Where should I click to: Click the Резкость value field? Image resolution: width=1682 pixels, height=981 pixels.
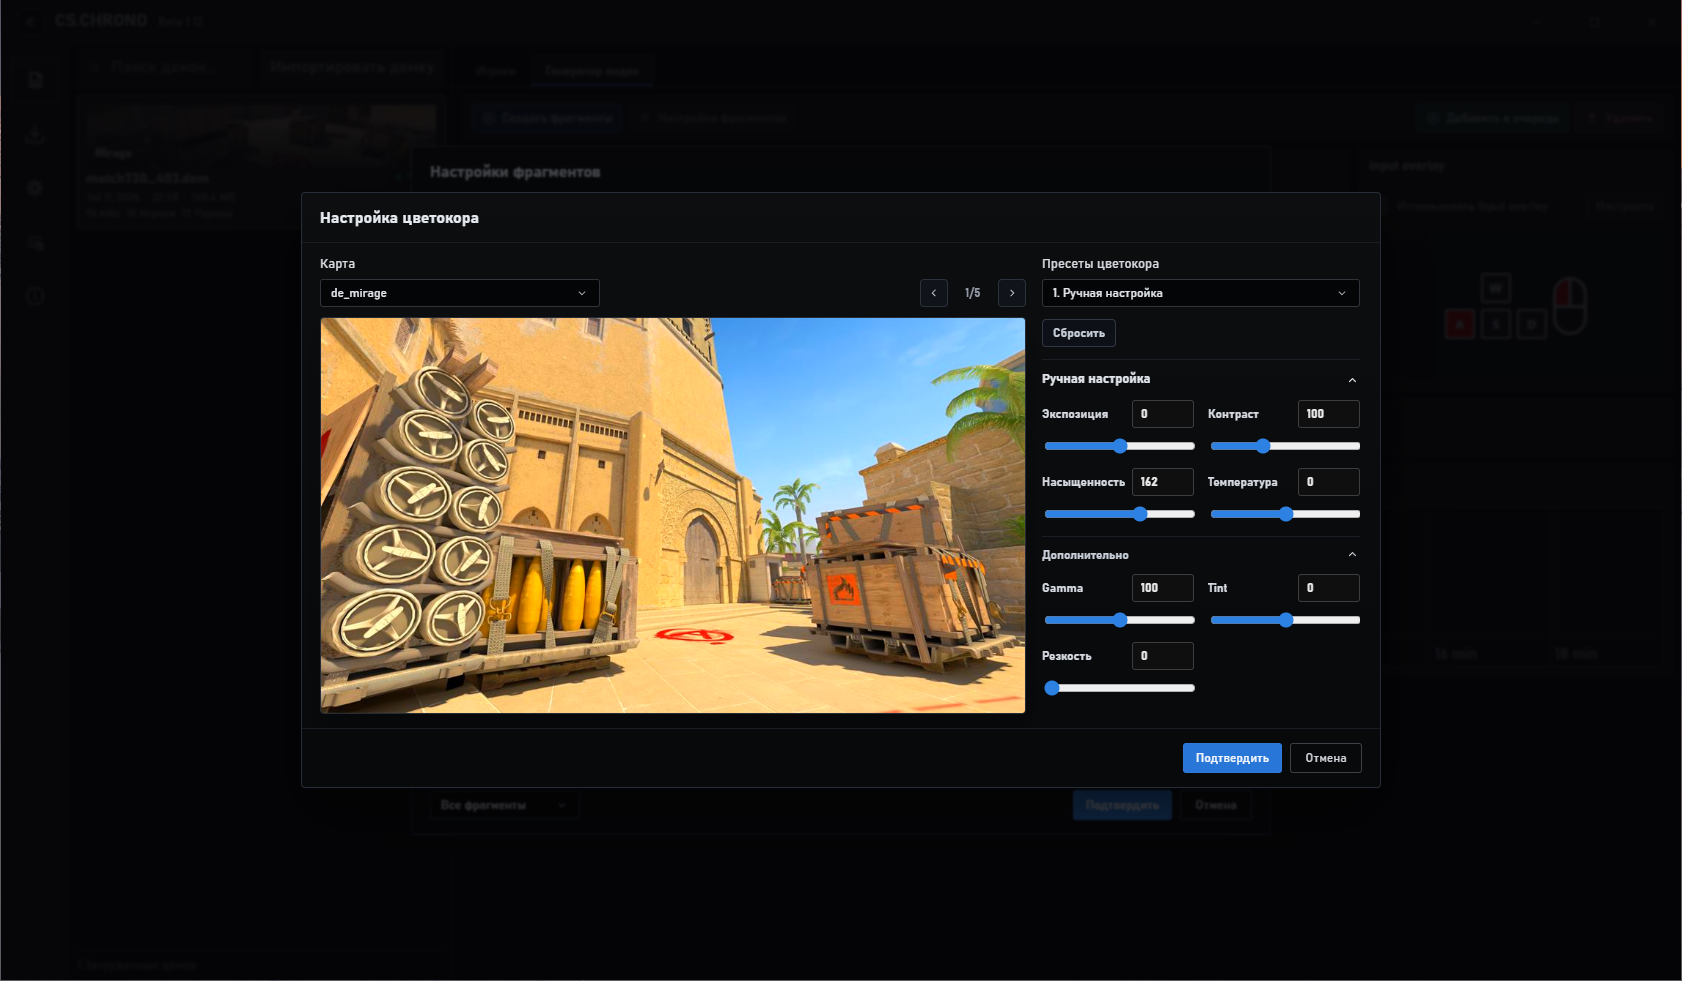[1163, 656]
